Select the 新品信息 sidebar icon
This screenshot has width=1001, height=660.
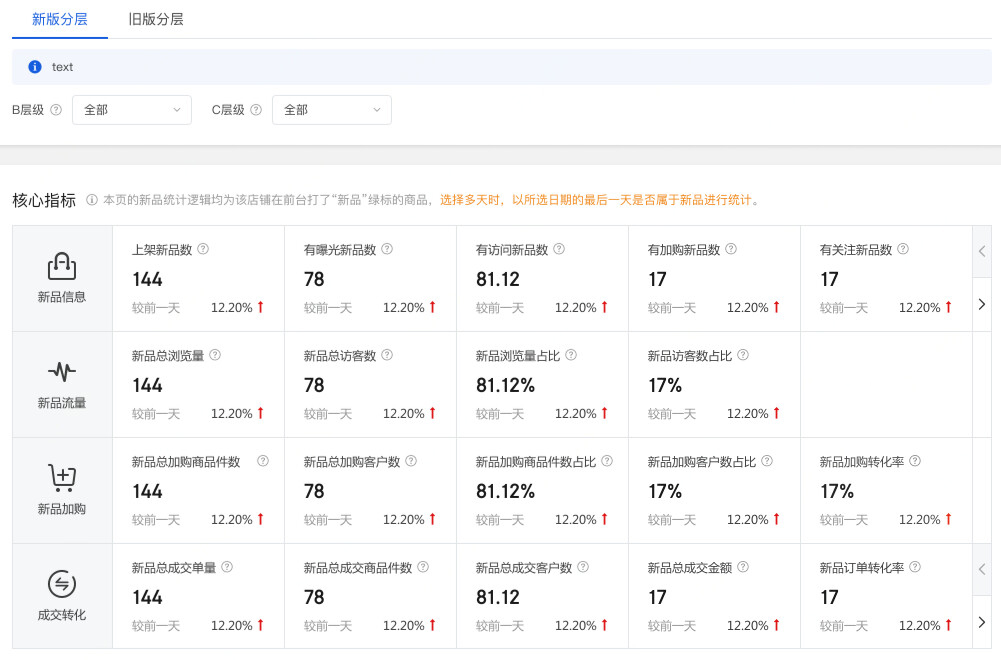pyautogui.click(x=61, y=268)
